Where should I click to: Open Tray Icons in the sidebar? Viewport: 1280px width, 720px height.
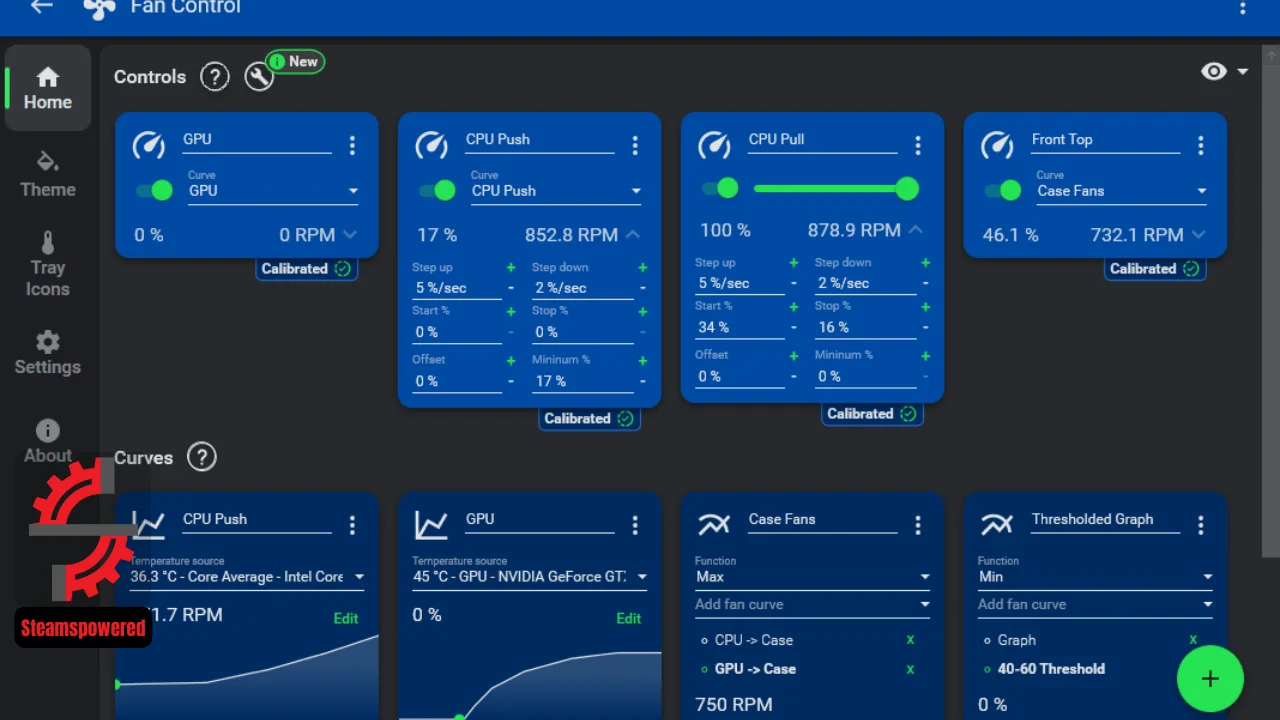48,265
